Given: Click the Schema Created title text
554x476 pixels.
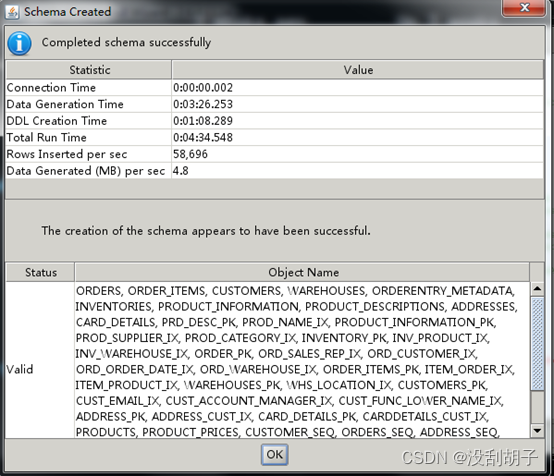Looking at the screenshot, I should pyautogui.click(x=67, y=12).
